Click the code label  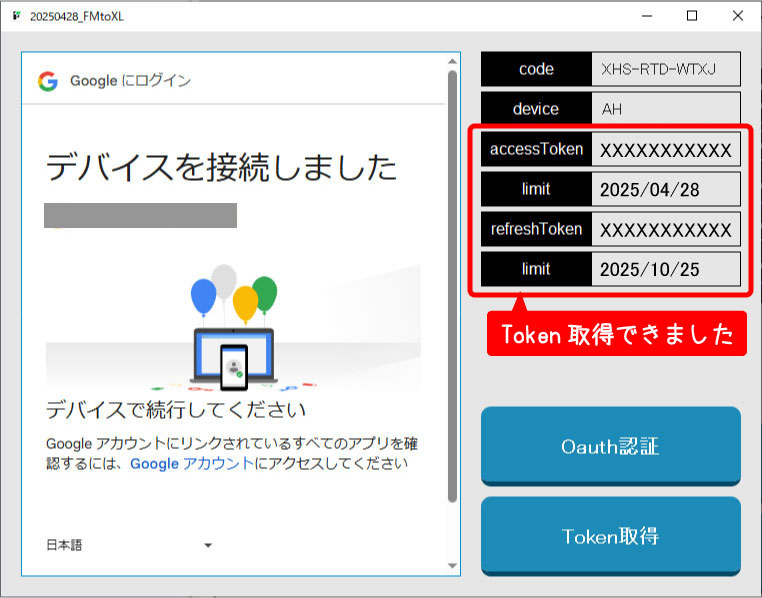(537, 69)
